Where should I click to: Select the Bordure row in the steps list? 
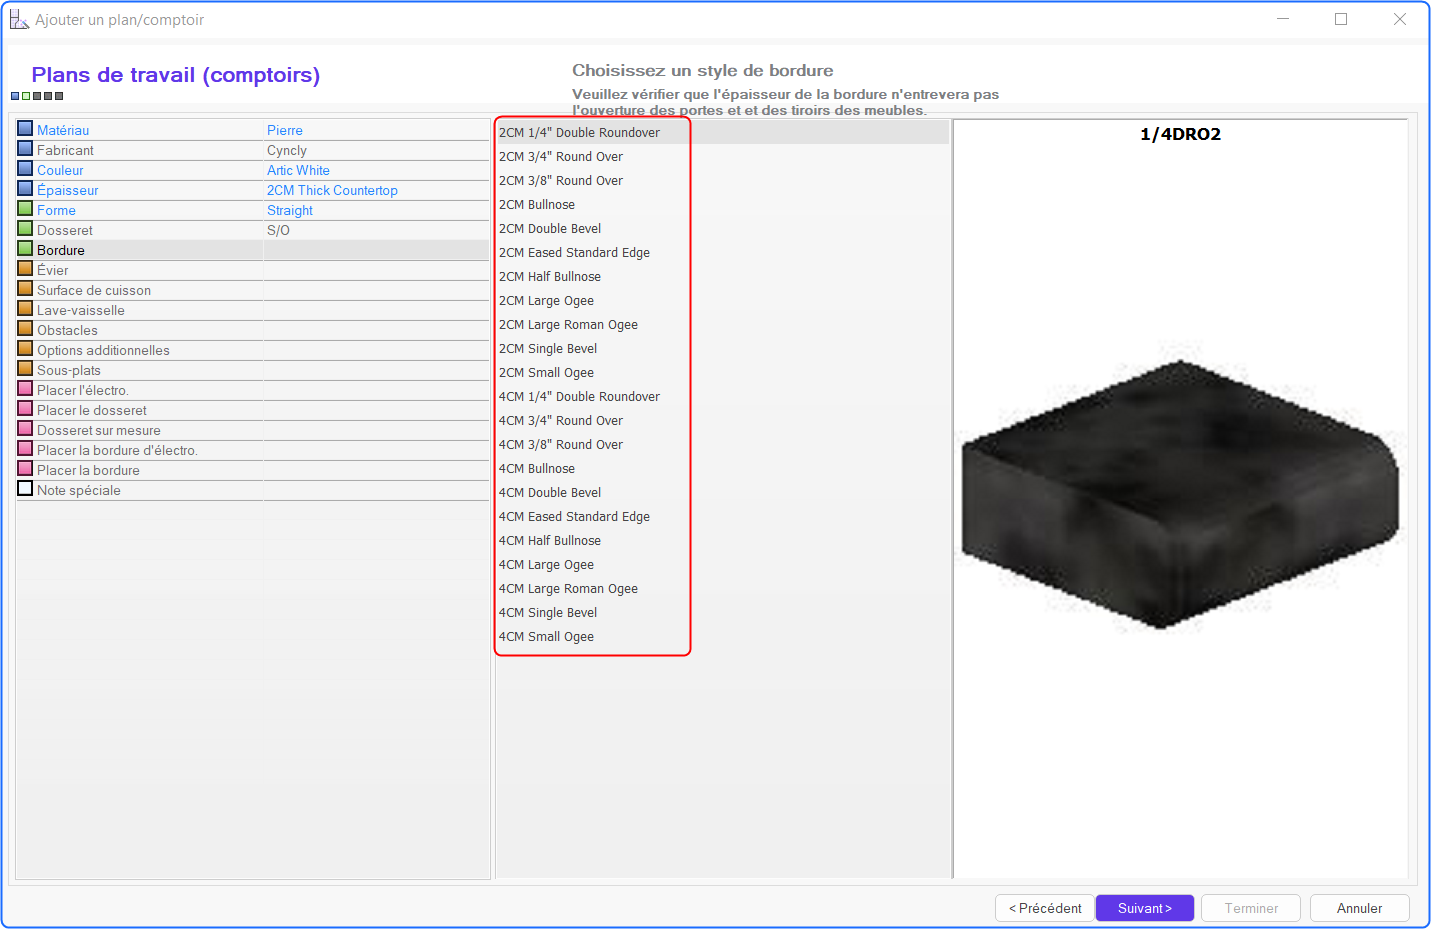pyautogui.click(x=252, y=250)
